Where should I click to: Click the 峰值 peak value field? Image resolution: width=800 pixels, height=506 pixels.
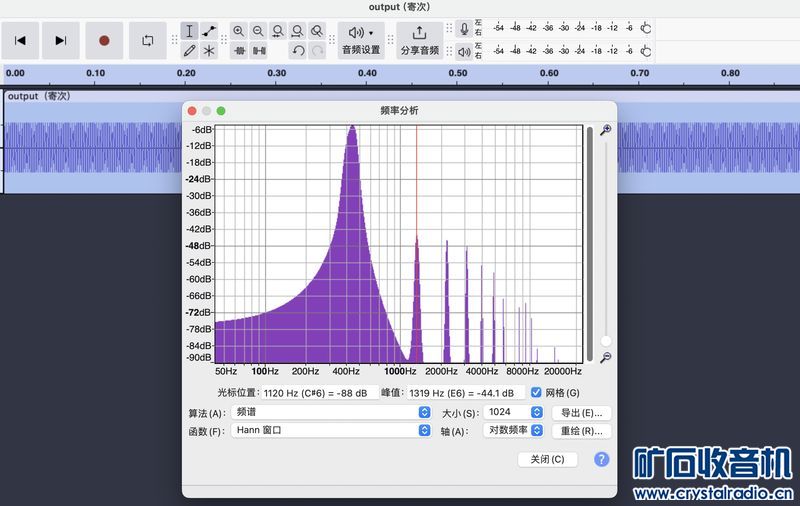pos(466,393)
